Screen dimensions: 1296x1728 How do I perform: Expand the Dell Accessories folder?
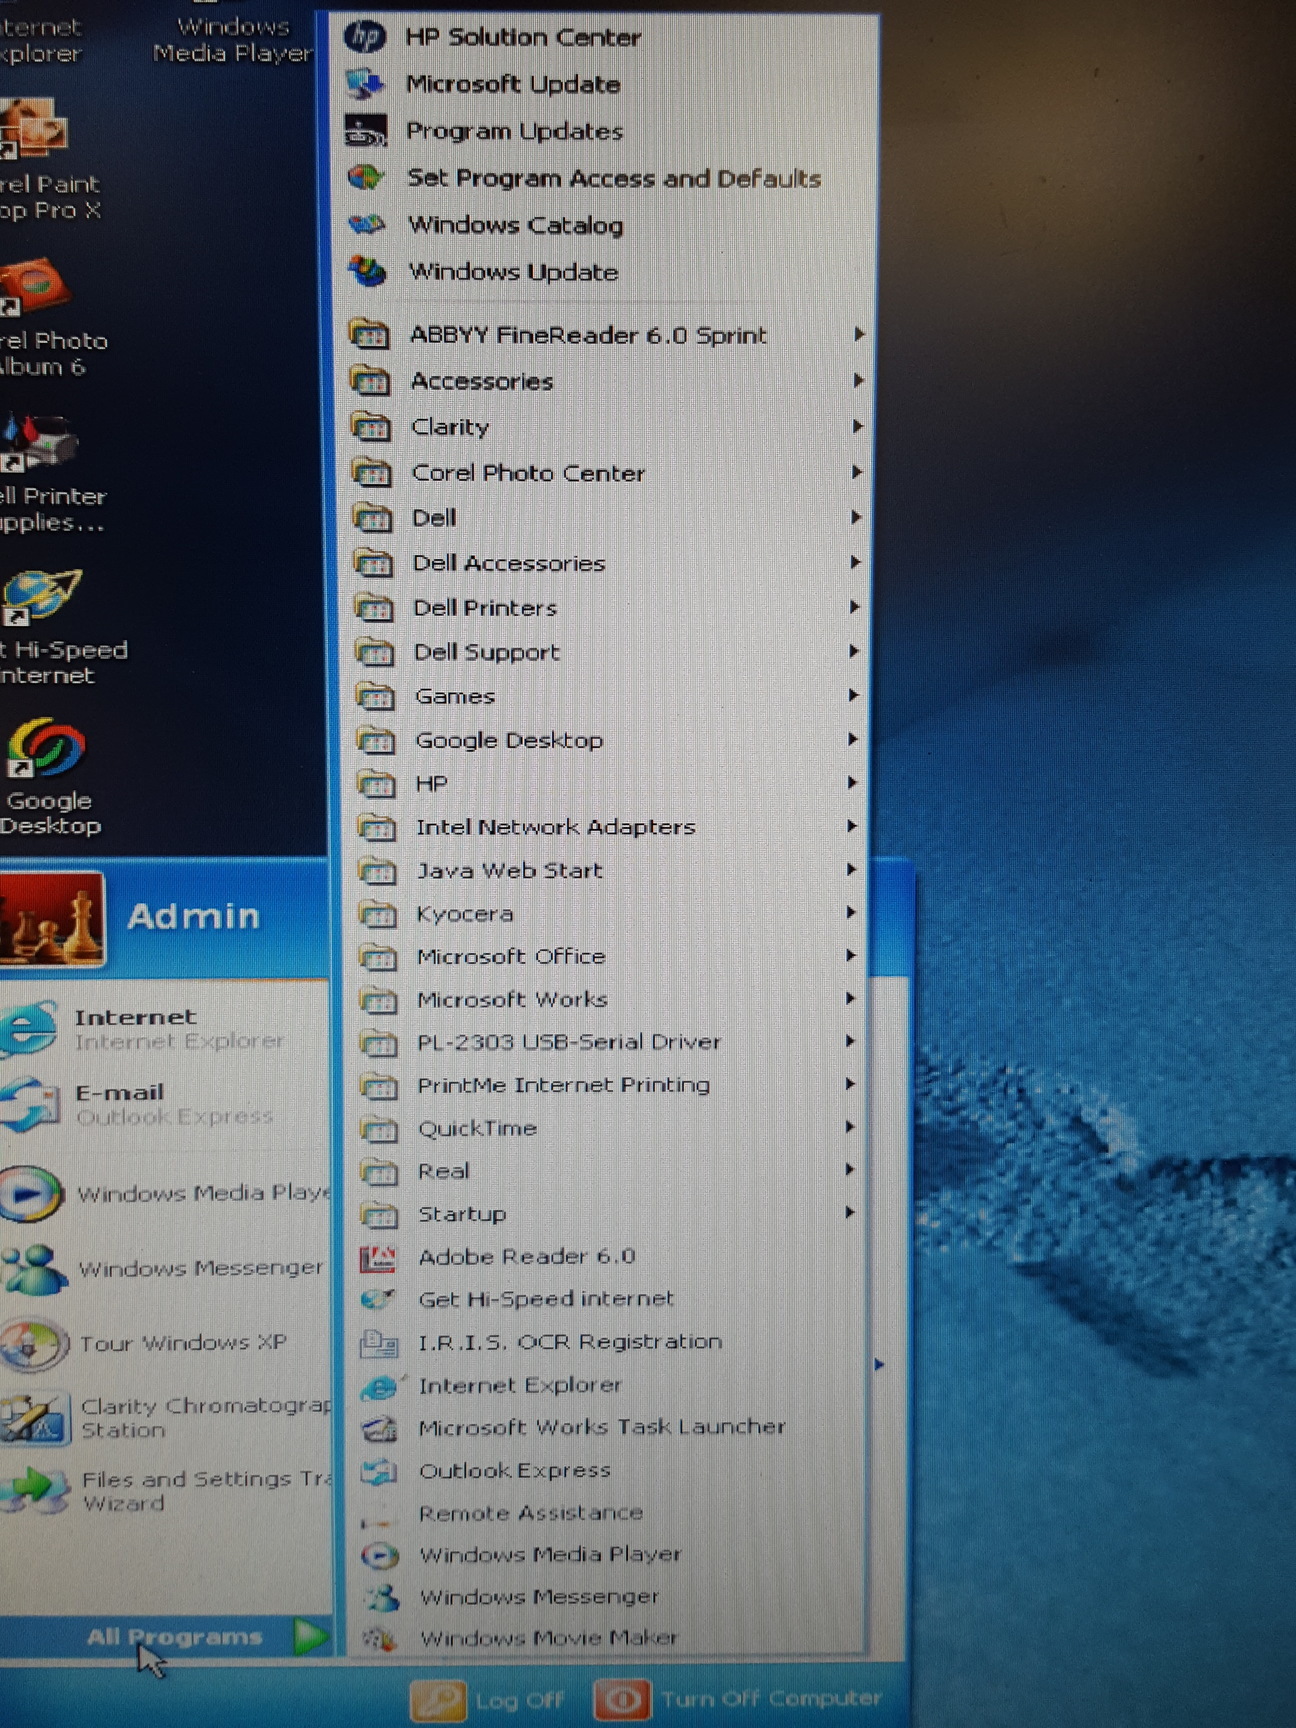point(608,563)
